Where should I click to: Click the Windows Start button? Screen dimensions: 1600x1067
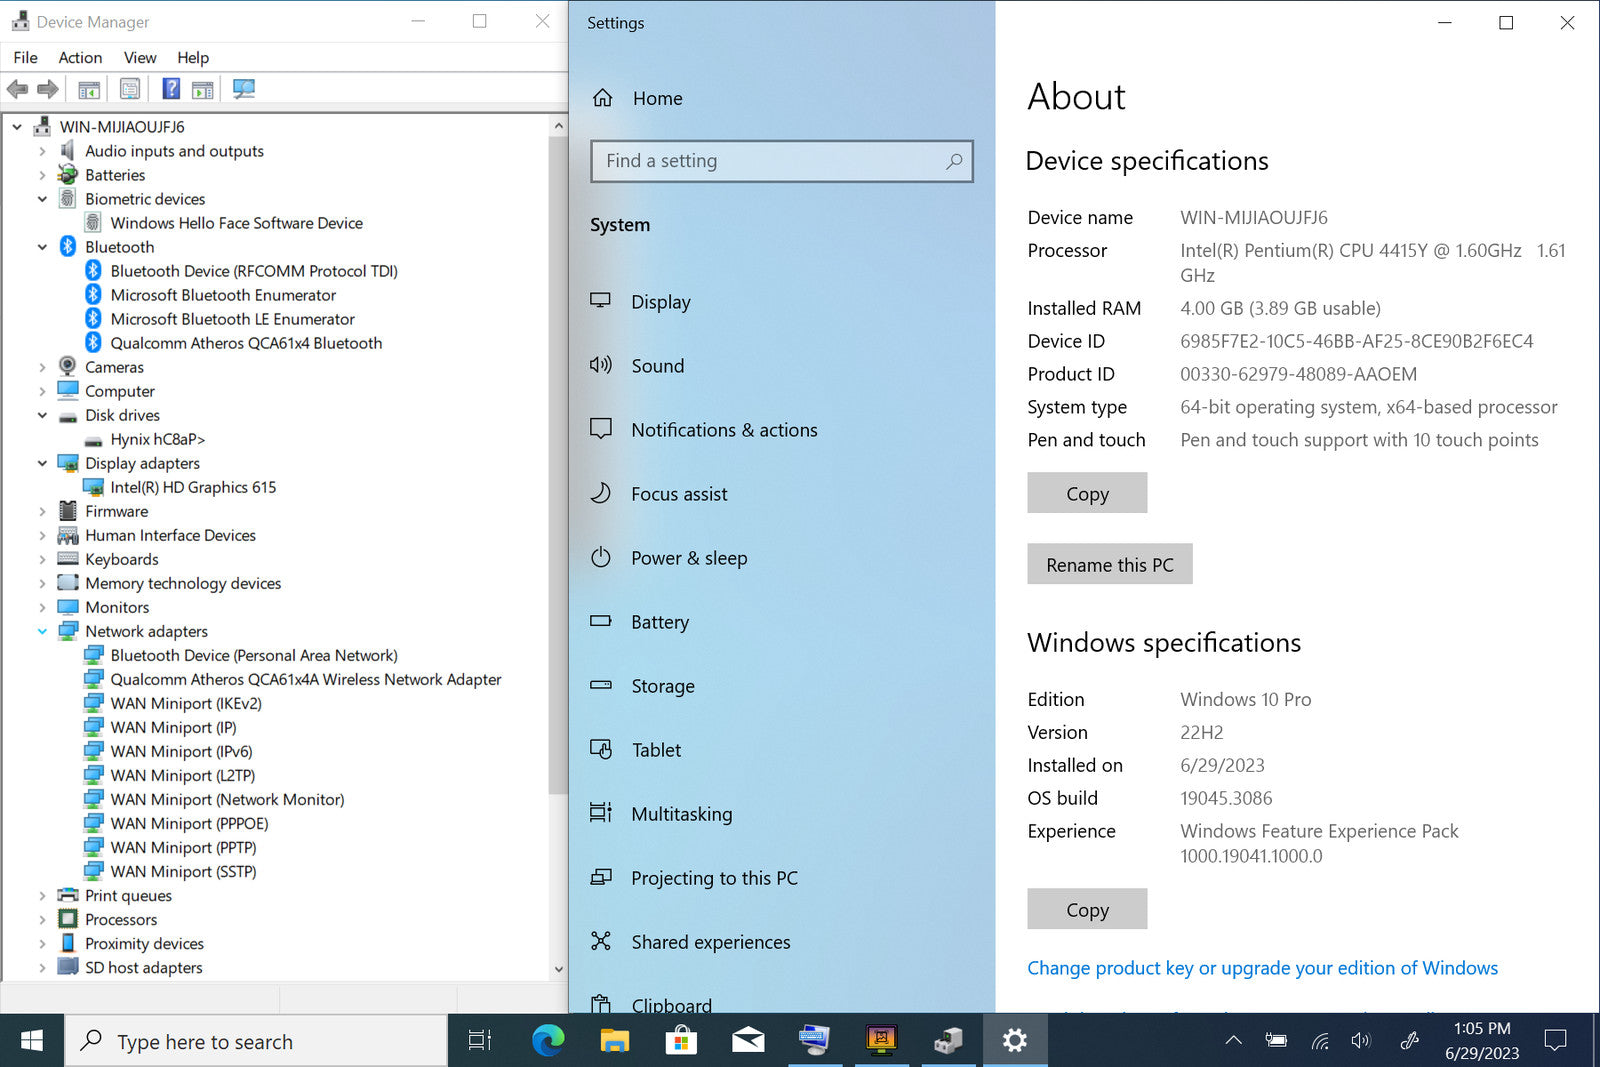pyautogui.click(x=31, y=1040)
